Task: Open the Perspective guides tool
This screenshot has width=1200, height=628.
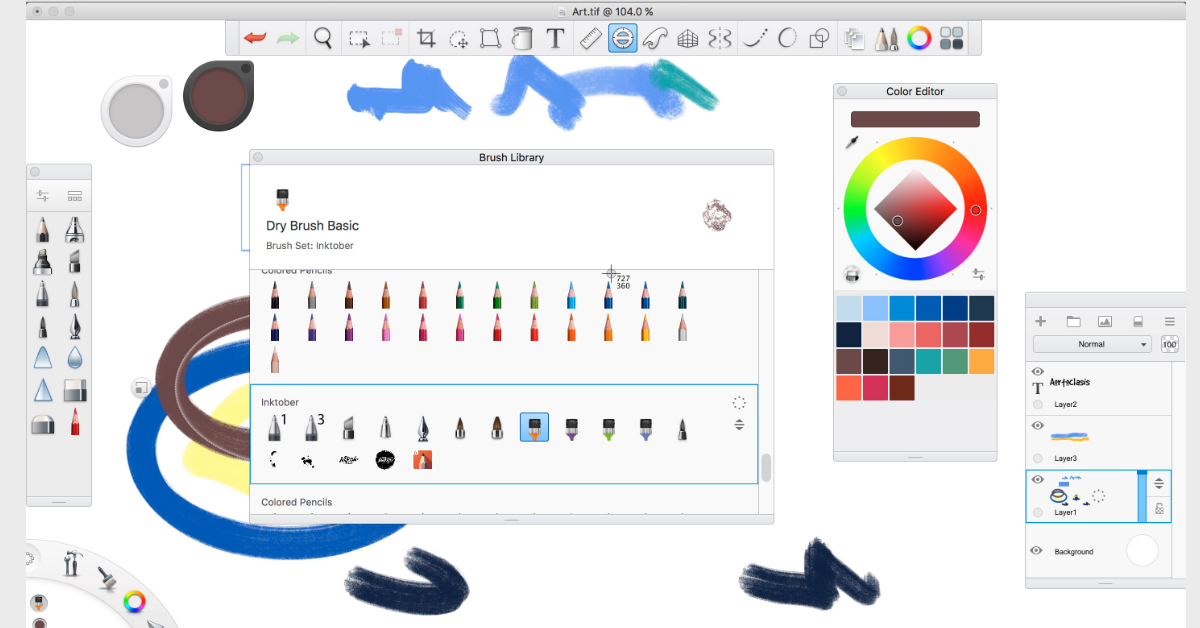Action: 687,39
